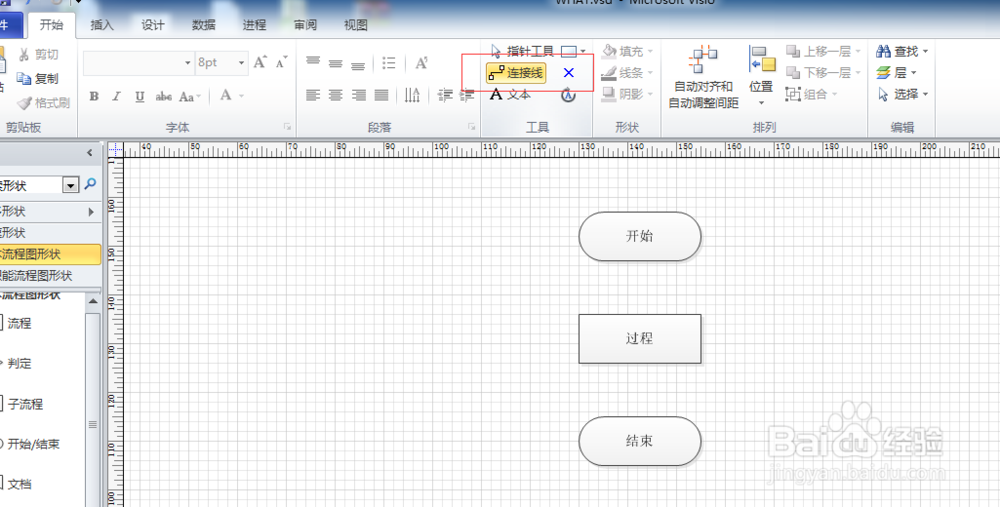Change text direction to vertical
1000x507 pixels.
(413, 95)
